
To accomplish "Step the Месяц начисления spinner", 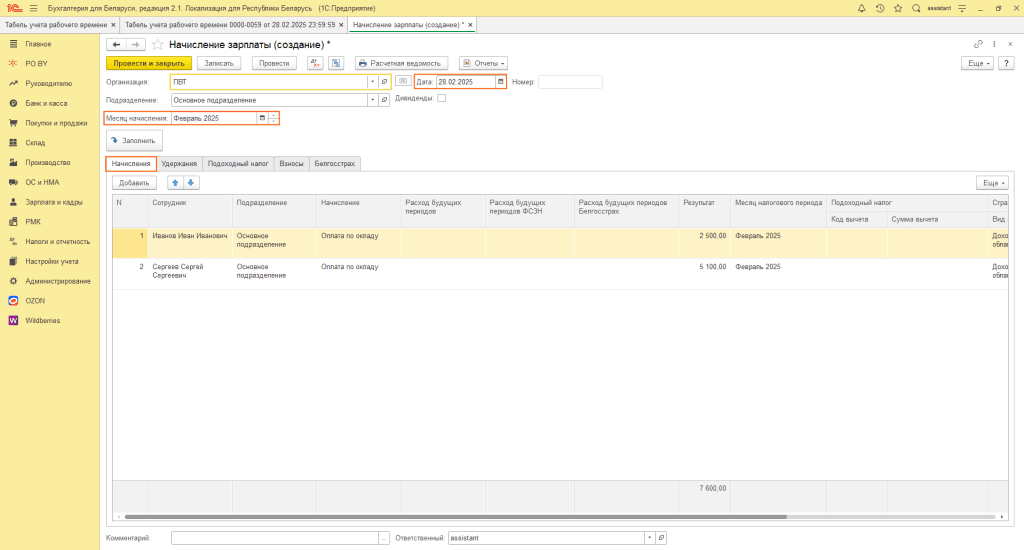I will tap(274, 118).
